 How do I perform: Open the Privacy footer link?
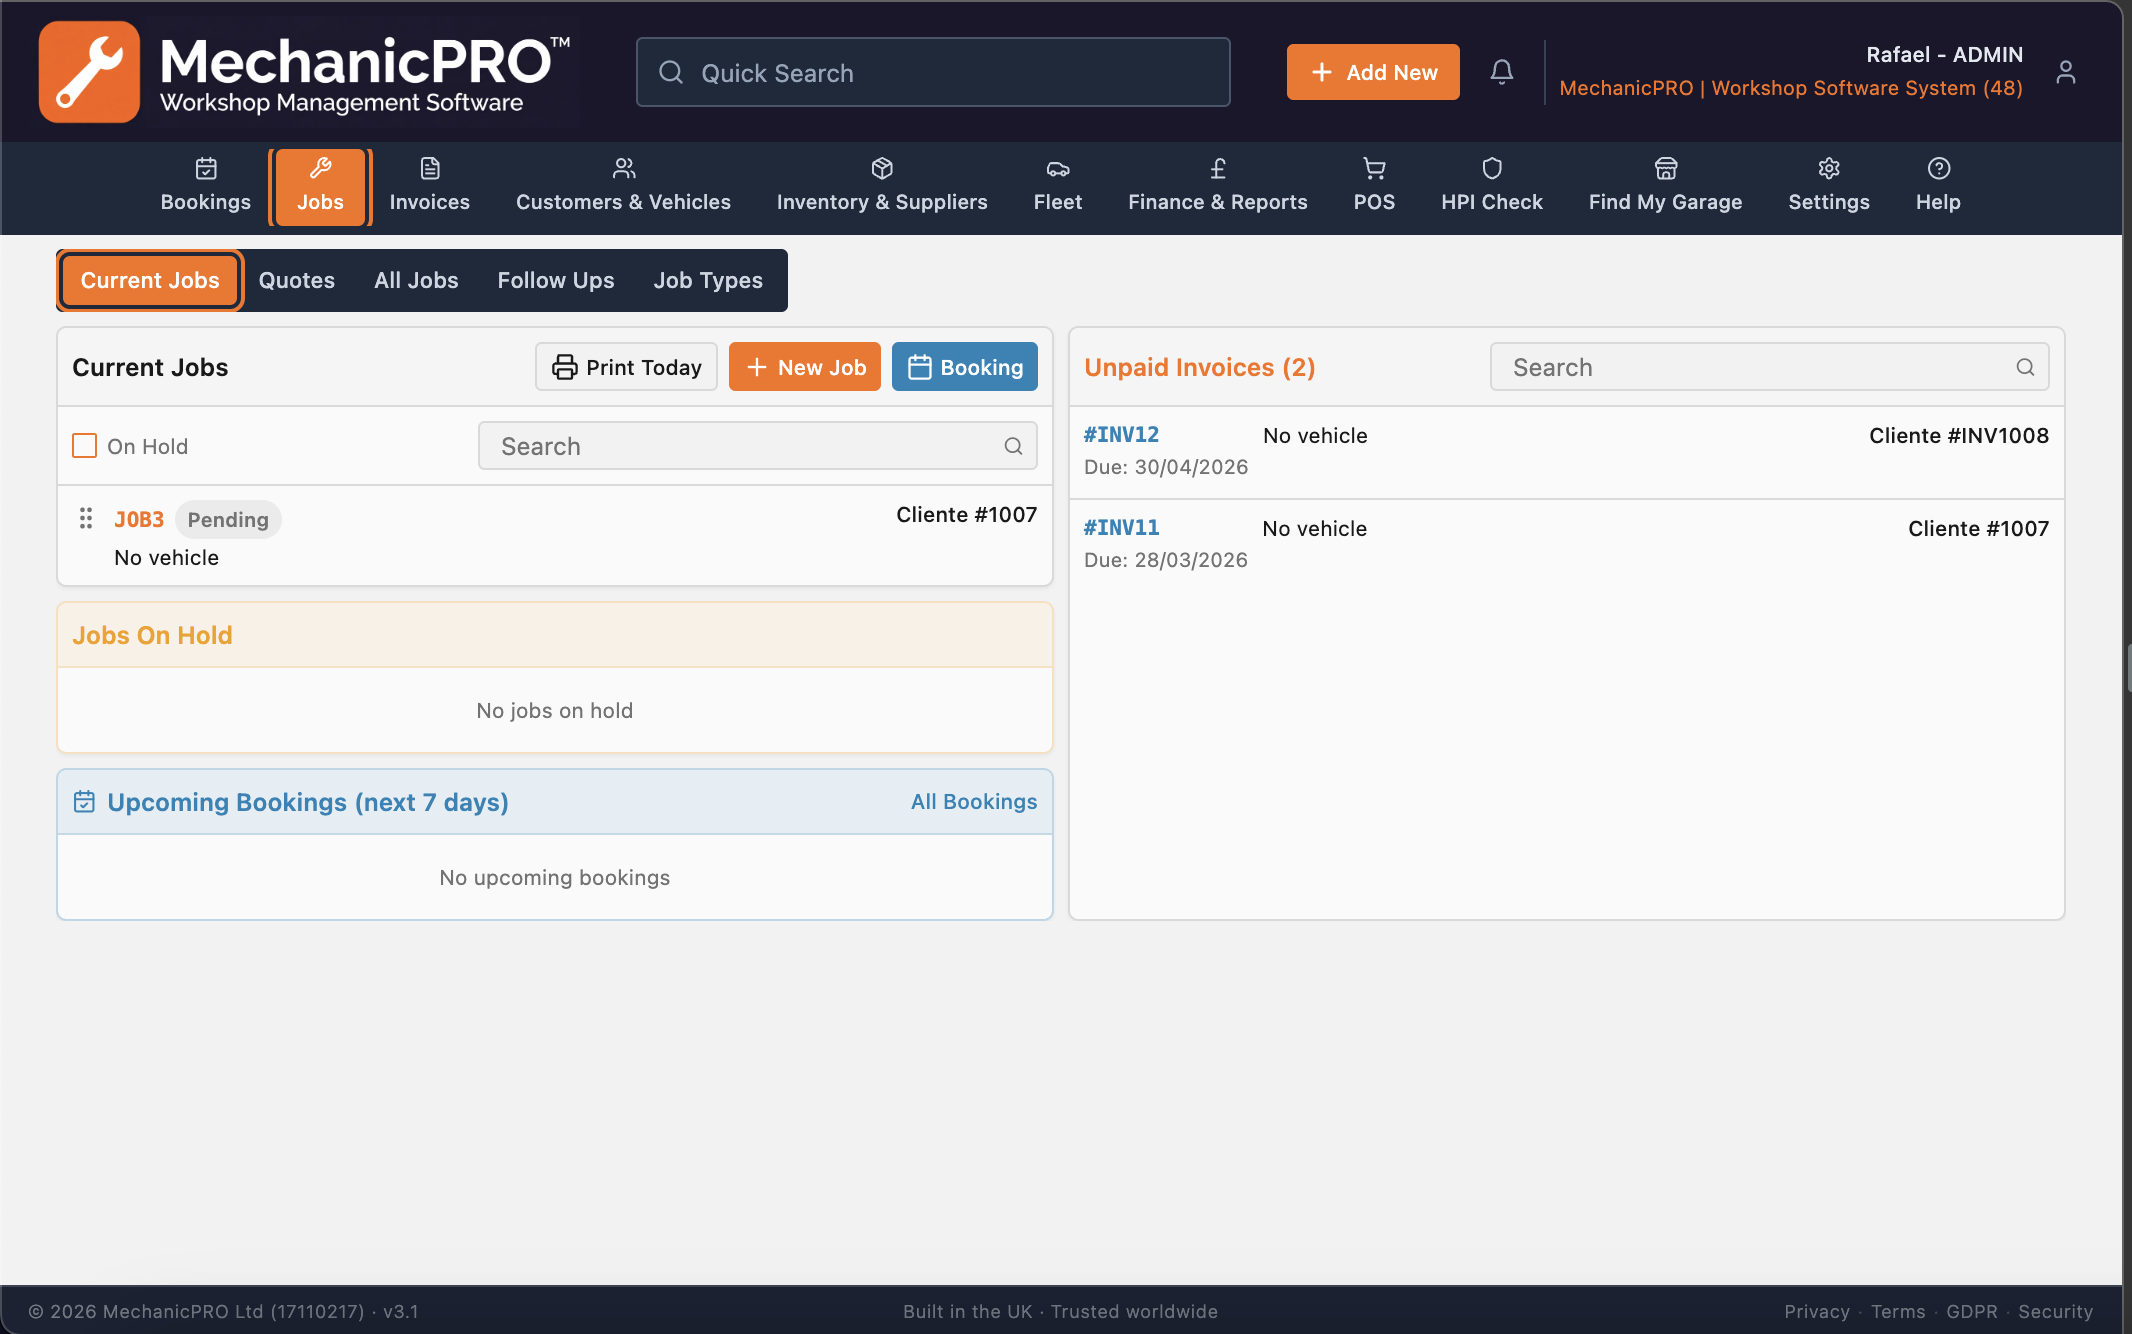(1817, 1311)
